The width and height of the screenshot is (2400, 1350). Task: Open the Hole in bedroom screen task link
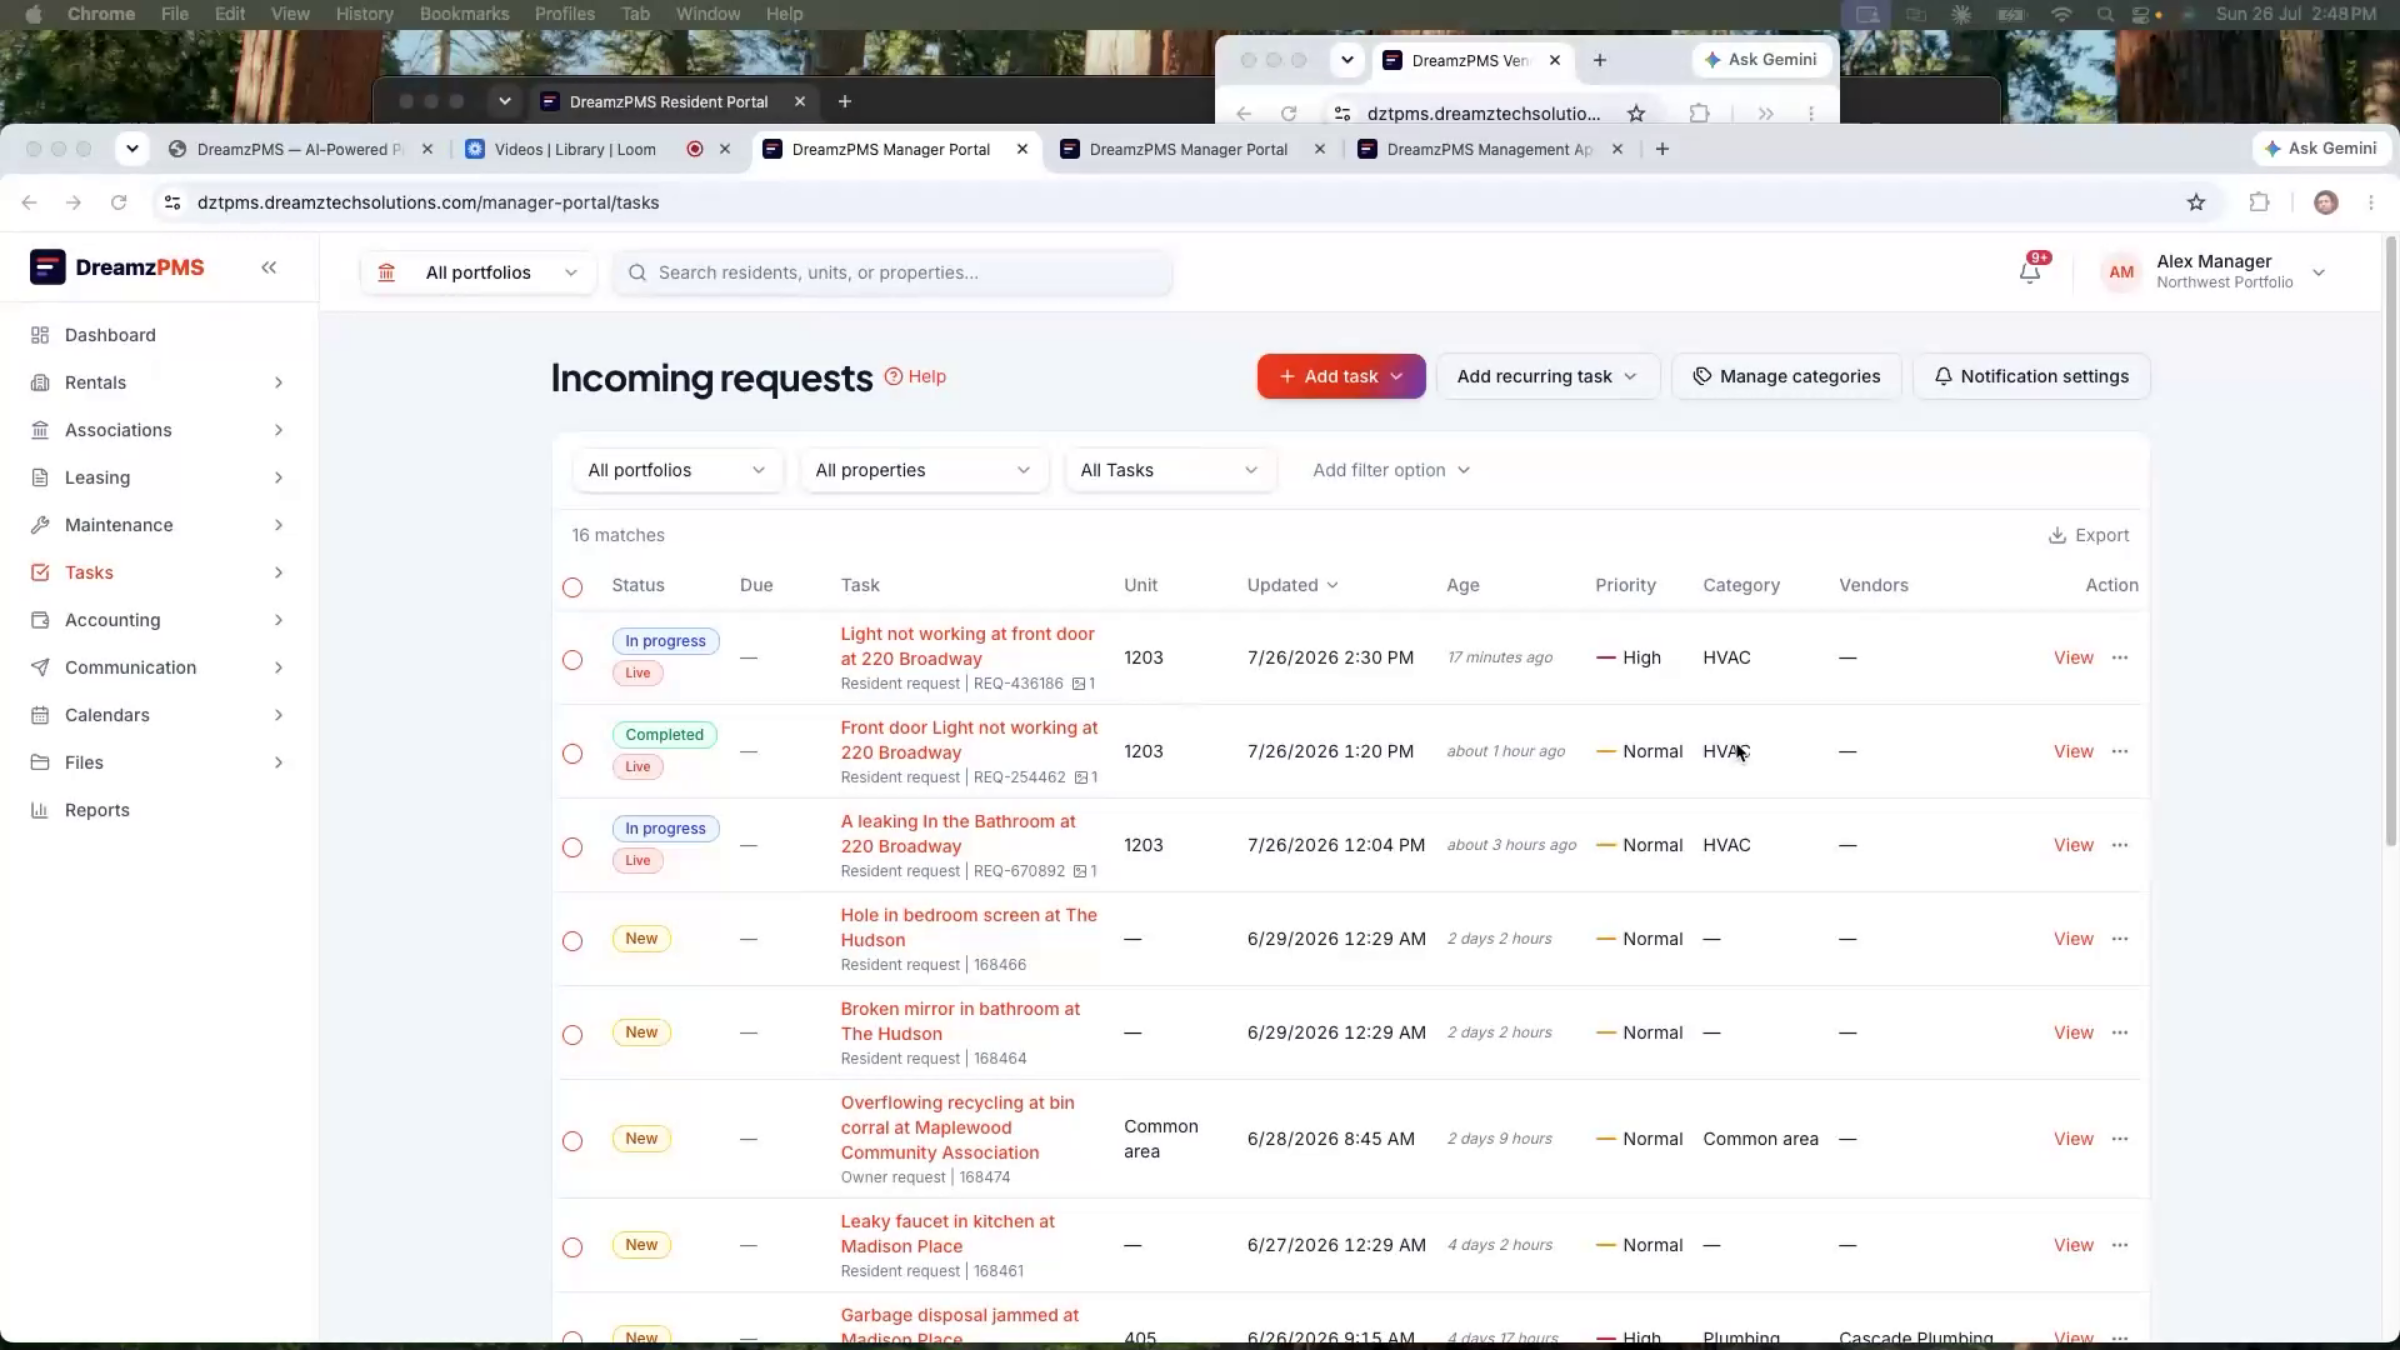[968, 927]
